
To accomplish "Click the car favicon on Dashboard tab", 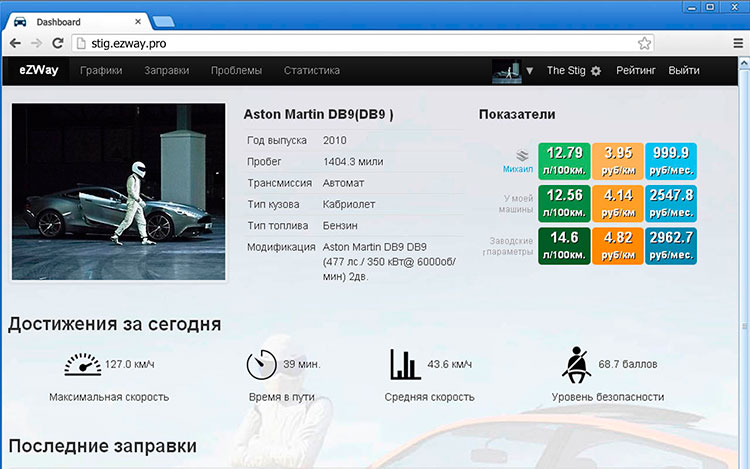I will pyautogui.click(x=20, y=22).
